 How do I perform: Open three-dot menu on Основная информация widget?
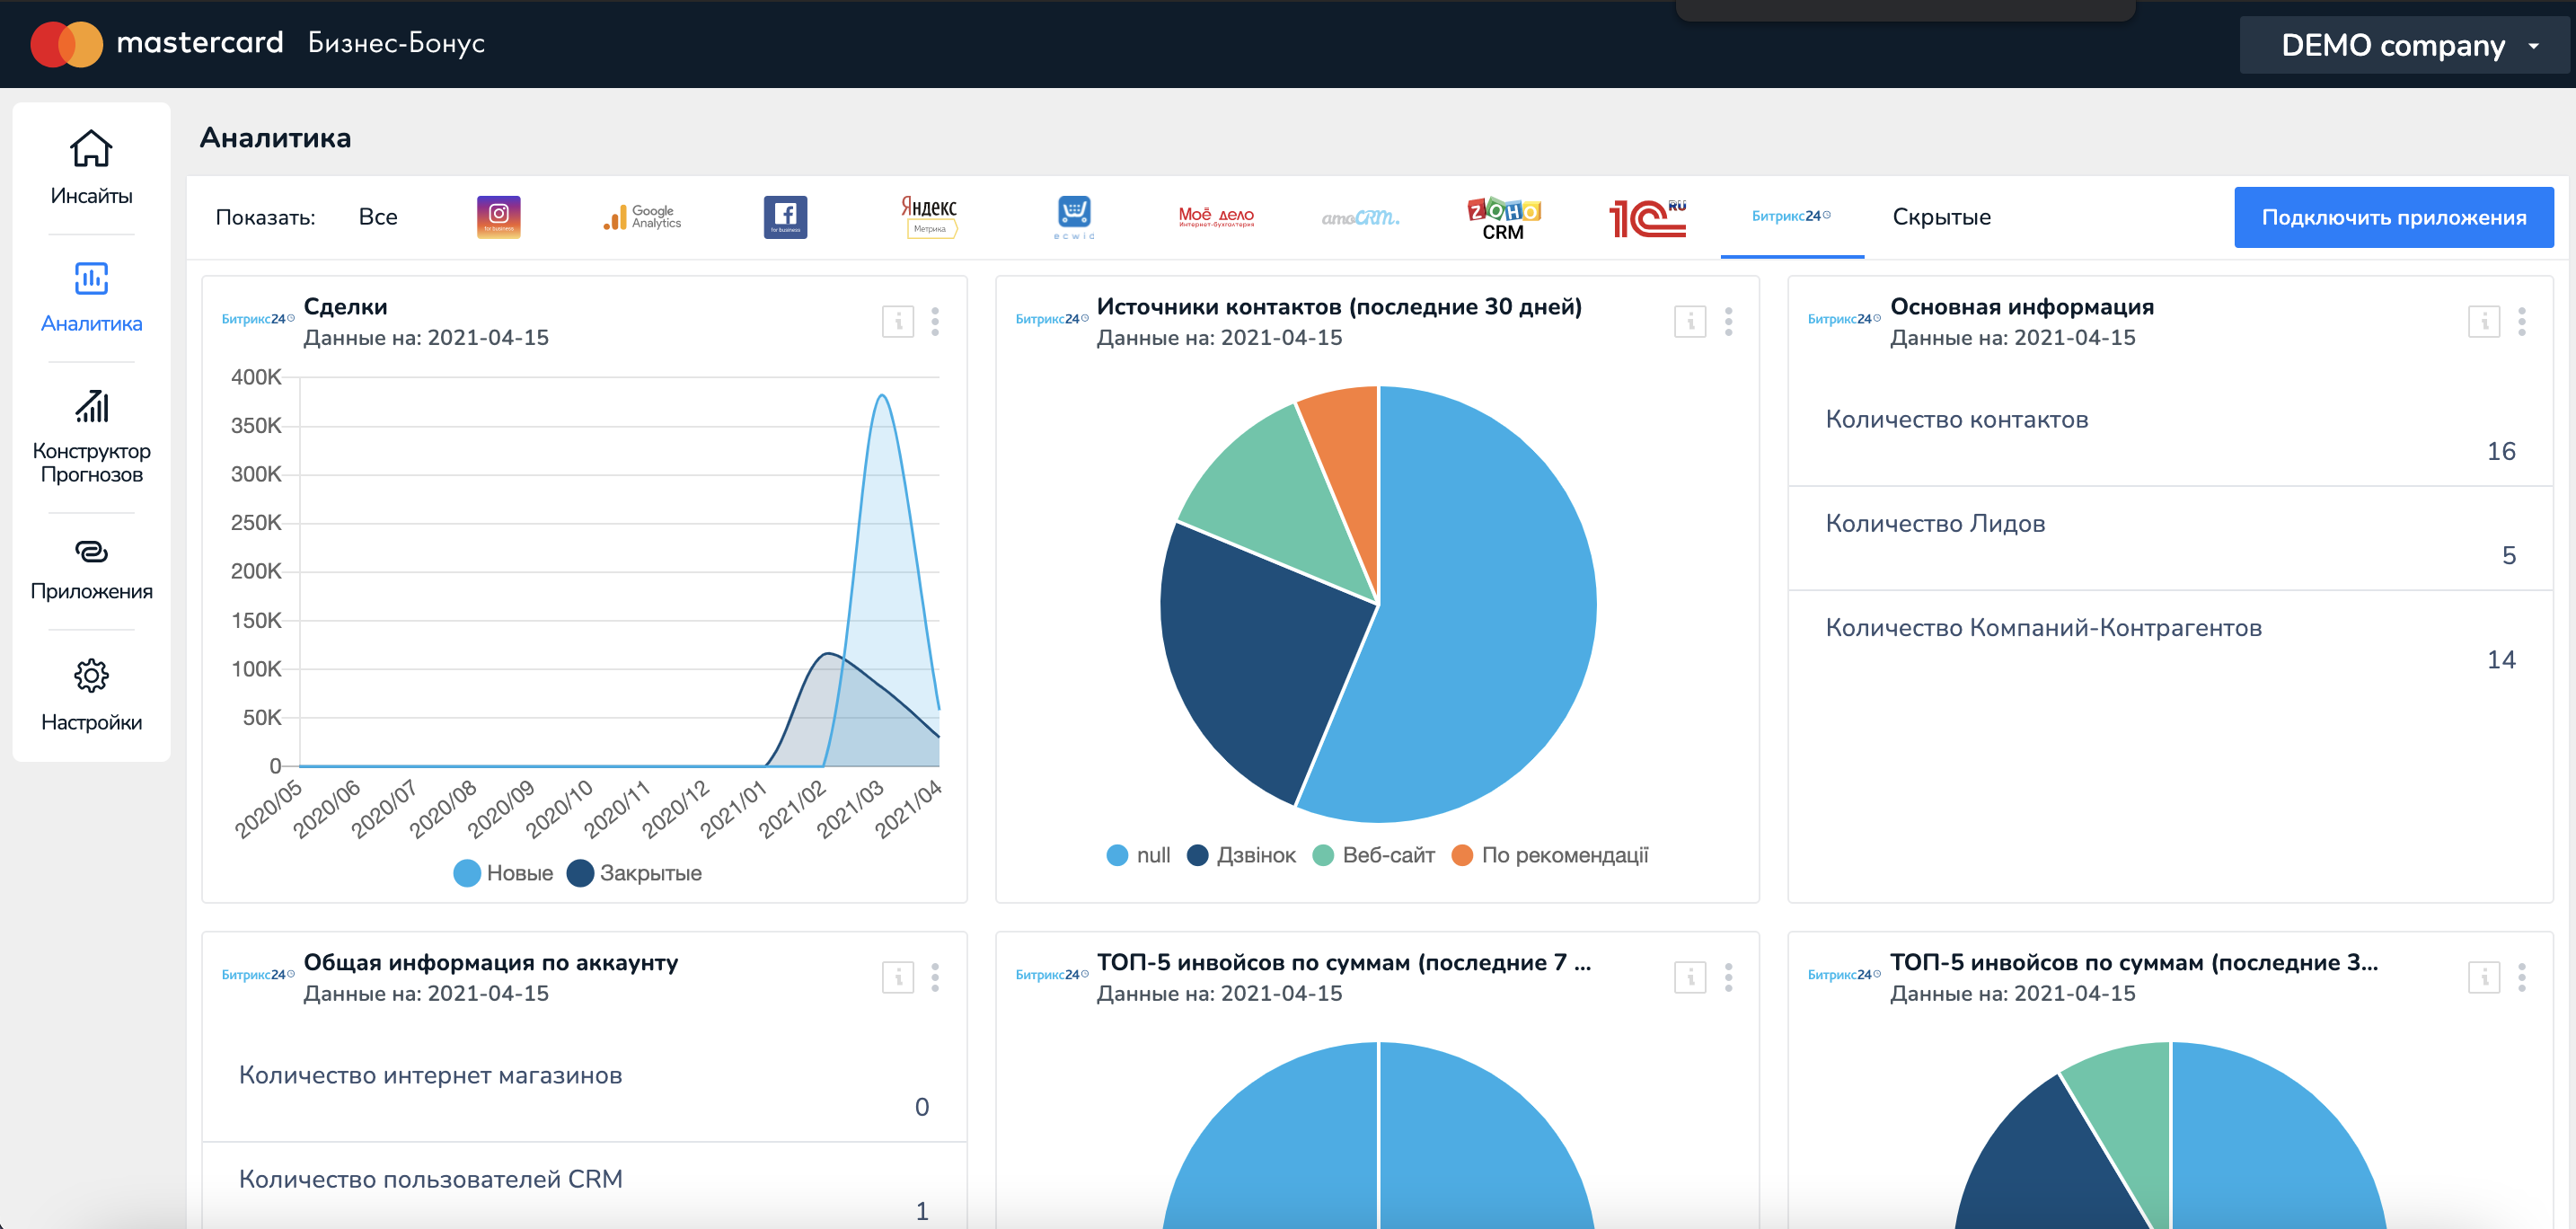tap(2521, 322)
